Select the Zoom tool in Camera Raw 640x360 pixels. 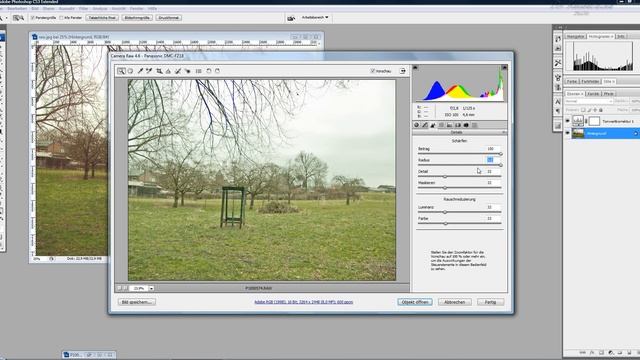[121, 71]
